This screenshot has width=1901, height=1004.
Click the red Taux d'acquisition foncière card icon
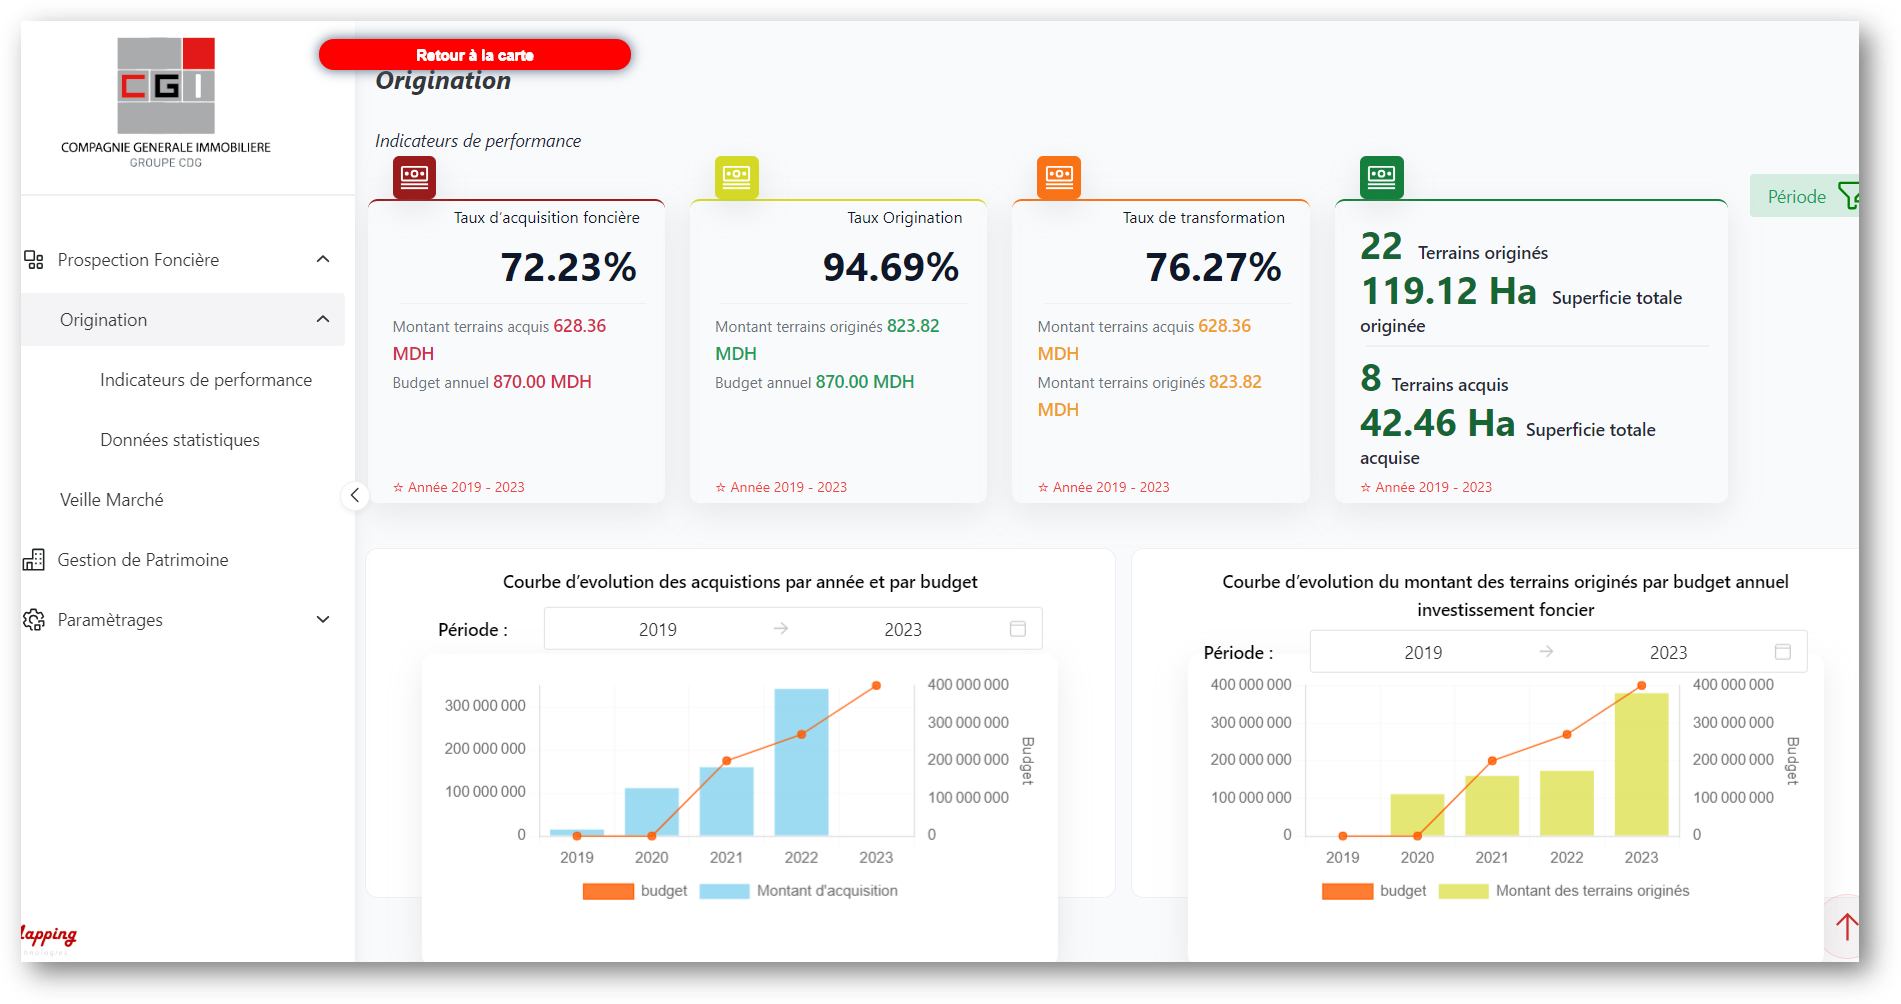point(414,178)
